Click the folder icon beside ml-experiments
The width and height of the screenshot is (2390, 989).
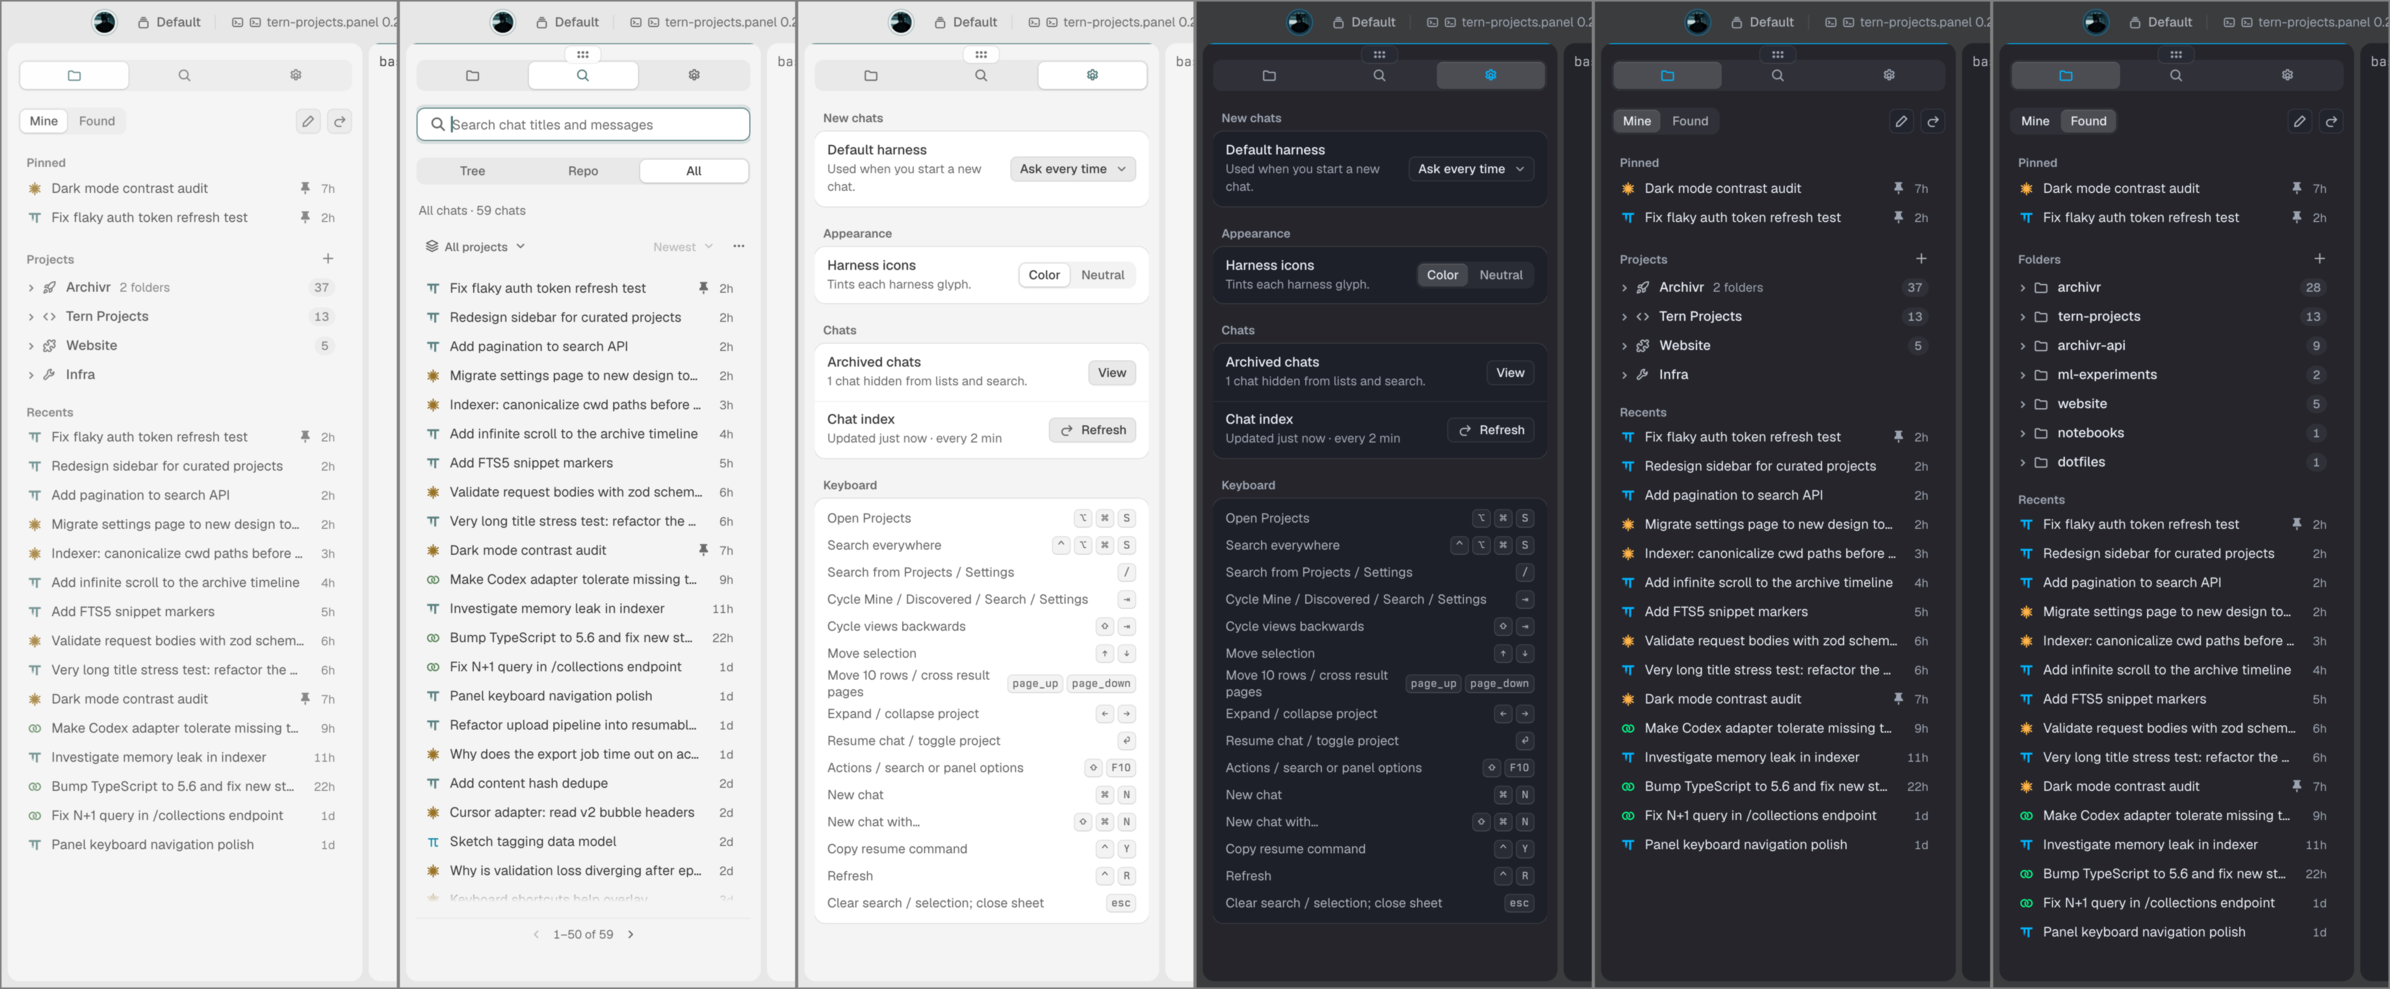click(2041, 375)
